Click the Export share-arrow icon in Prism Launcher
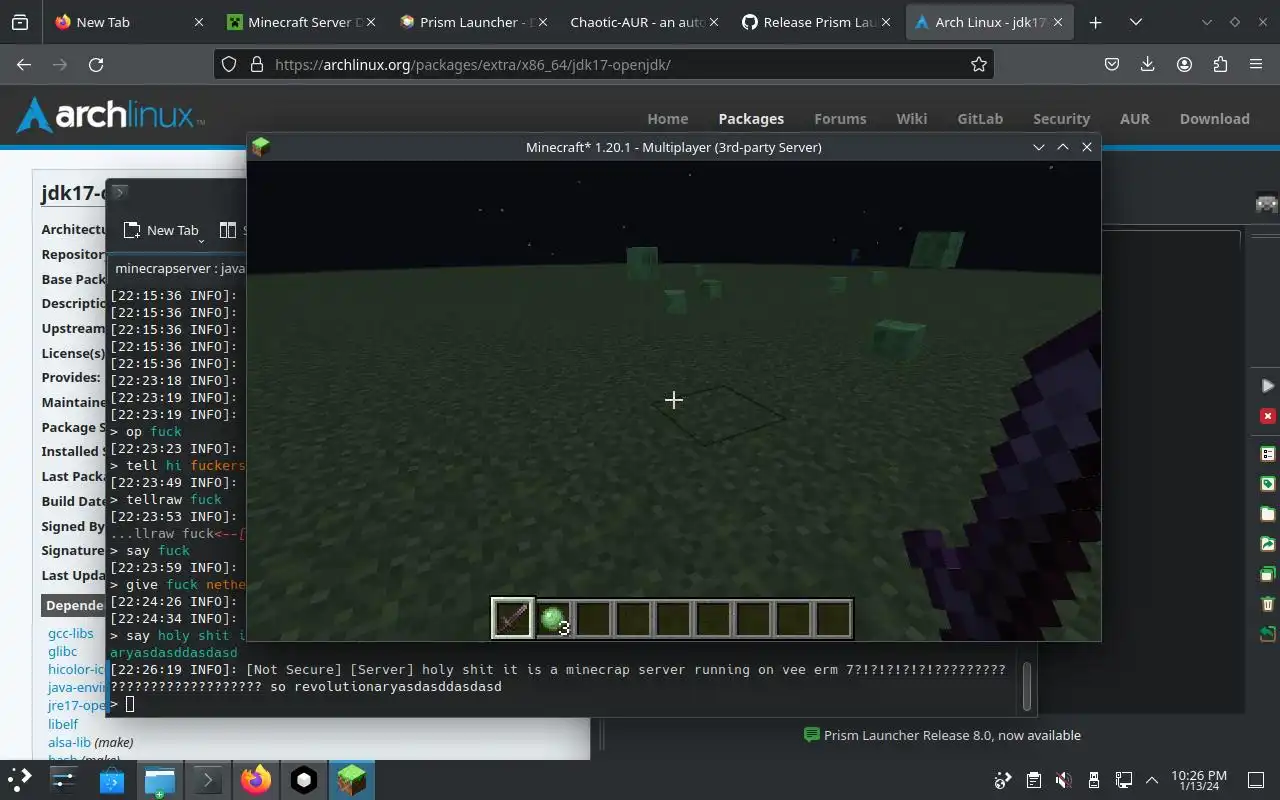Viewport: 1280px width, 800px height. tap(1268, 544)
